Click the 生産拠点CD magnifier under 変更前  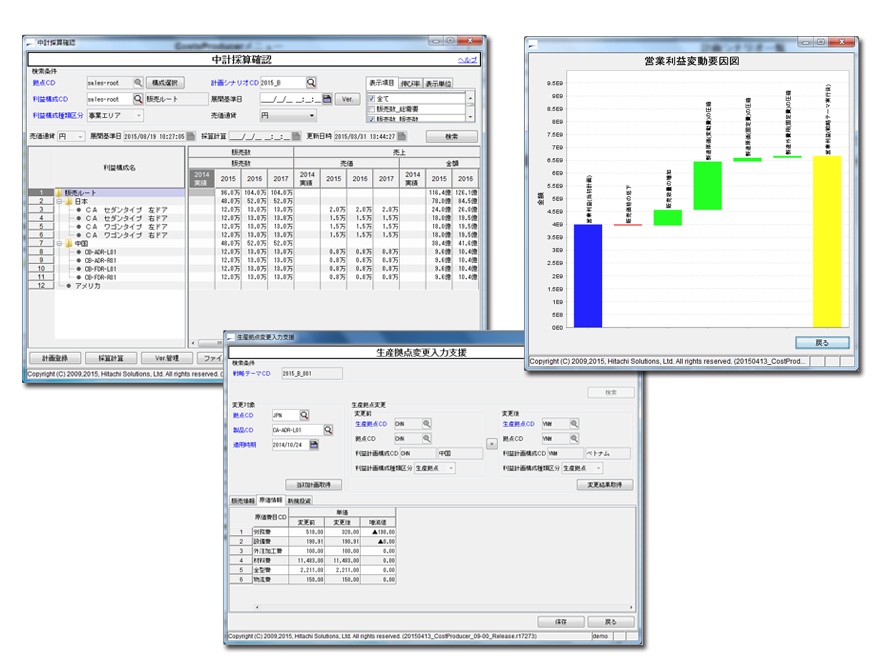(426, 424)
